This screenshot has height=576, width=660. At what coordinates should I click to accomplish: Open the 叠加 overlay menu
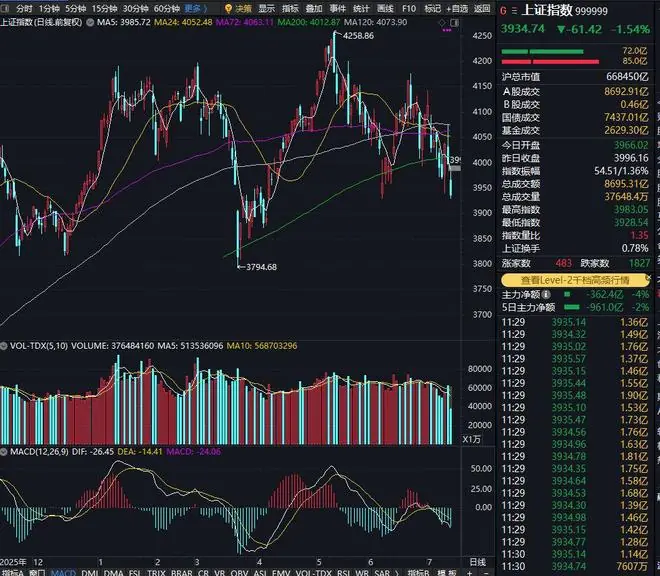314,8
